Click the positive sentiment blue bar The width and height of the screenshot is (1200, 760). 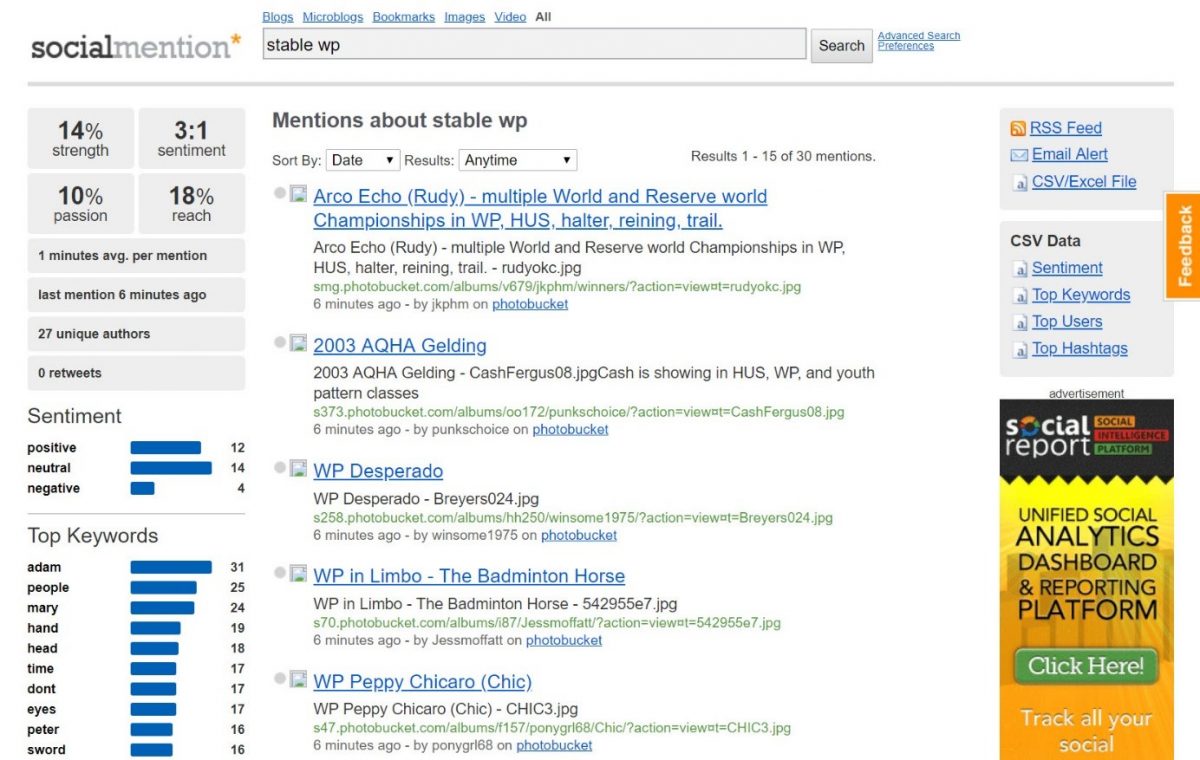tap(165, 448)
